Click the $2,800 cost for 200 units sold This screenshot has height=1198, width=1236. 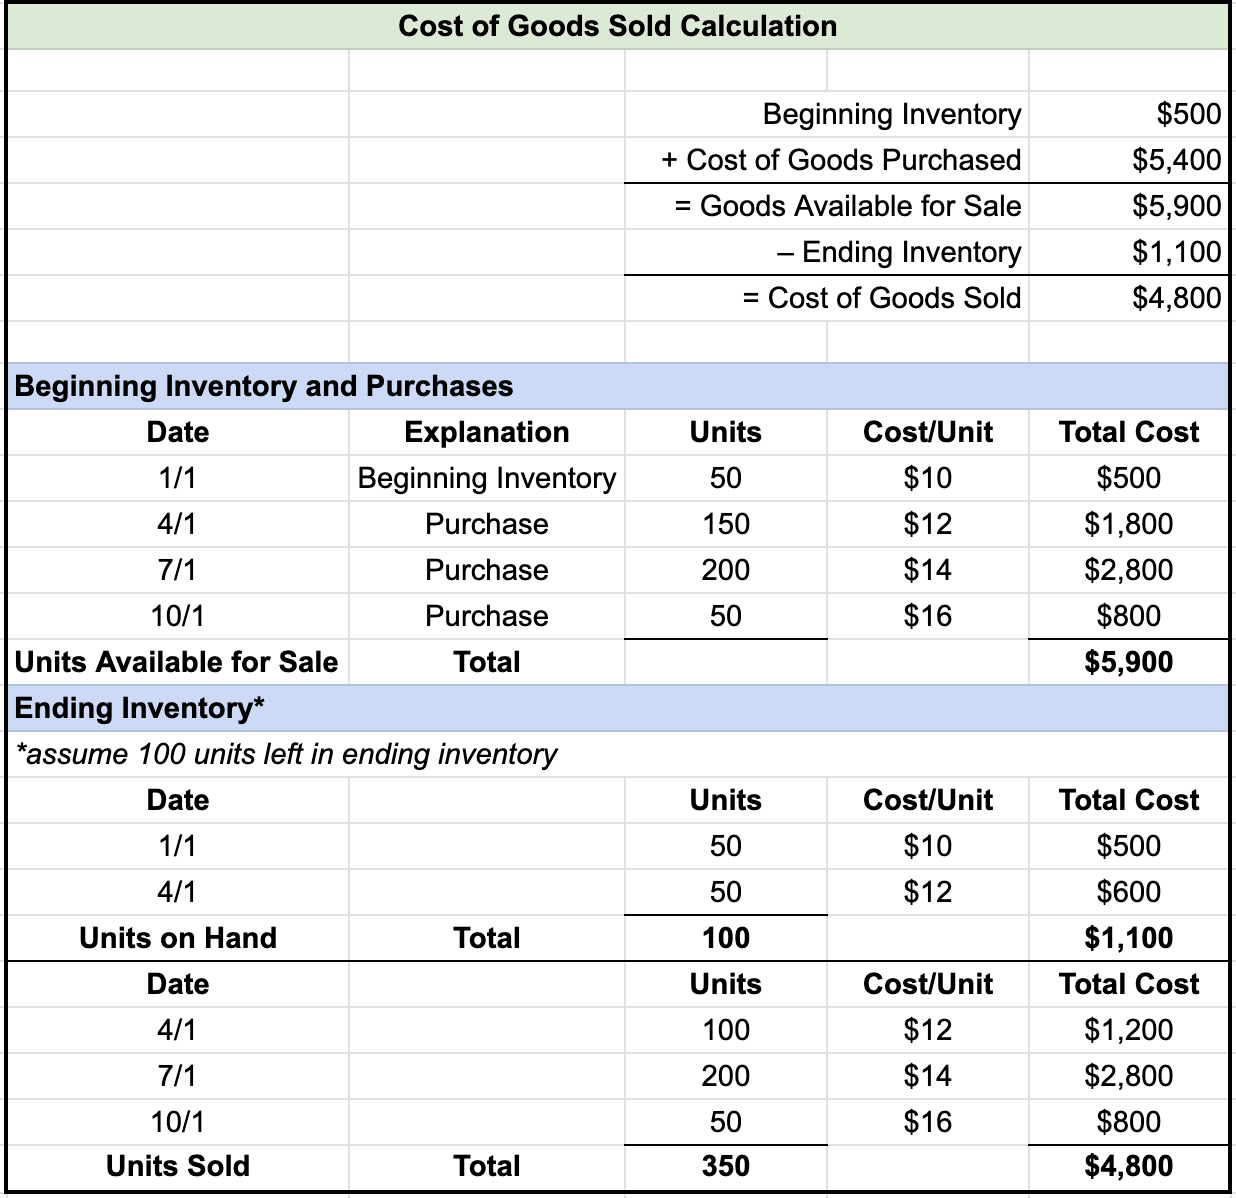pos(1128,1075)
